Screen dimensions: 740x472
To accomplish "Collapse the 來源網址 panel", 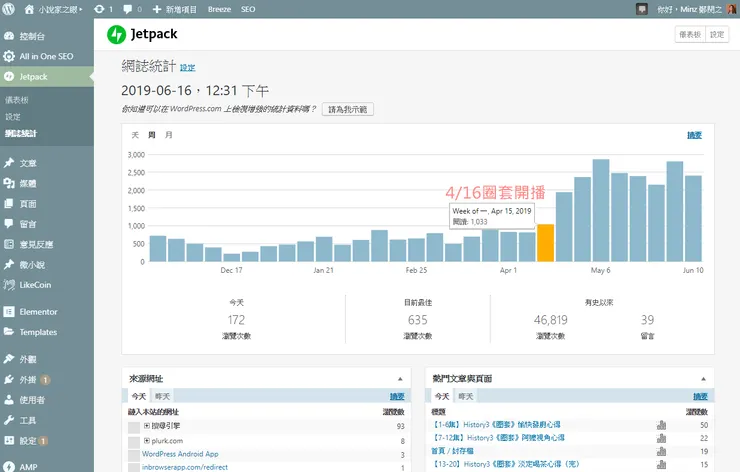I will tap(400, 379).
